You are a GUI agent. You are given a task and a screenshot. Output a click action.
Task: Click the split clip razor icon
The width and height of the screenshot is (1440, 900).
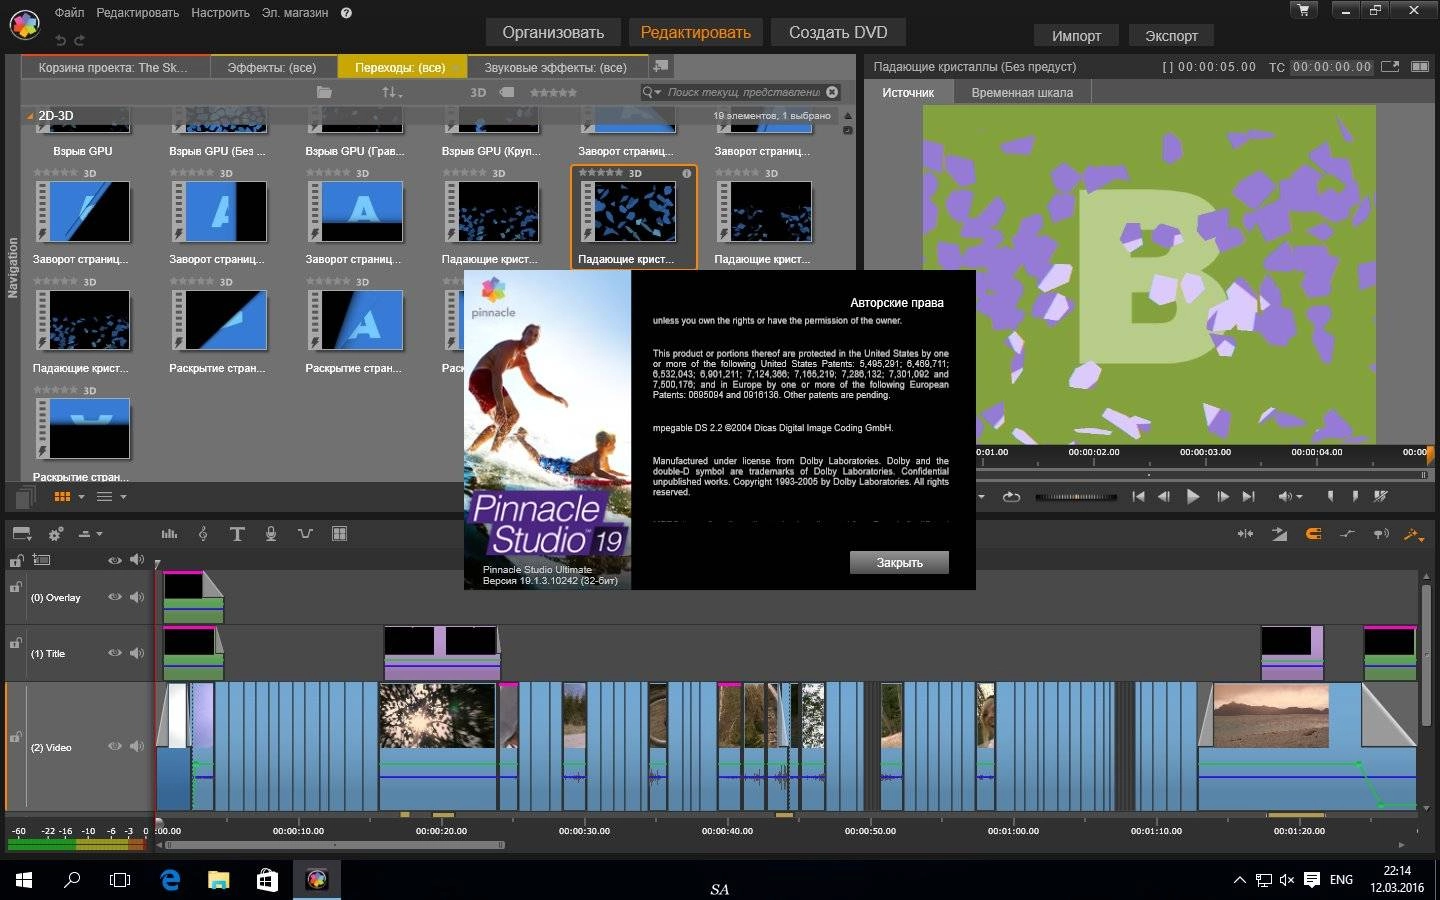pyautogui.click(x=1245, y=534)
